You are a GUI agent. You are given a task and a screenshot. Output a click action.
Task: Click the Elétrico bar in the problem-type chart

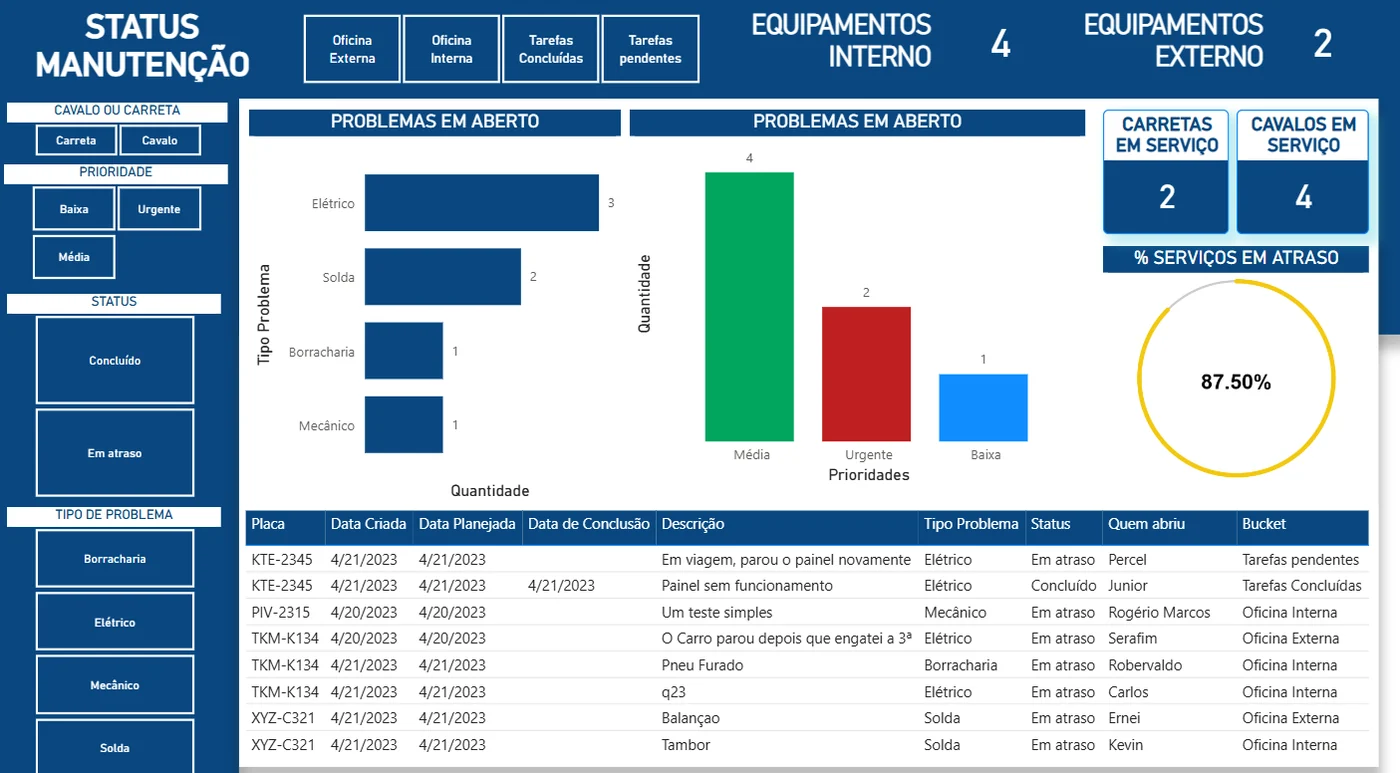pos(481,203)
